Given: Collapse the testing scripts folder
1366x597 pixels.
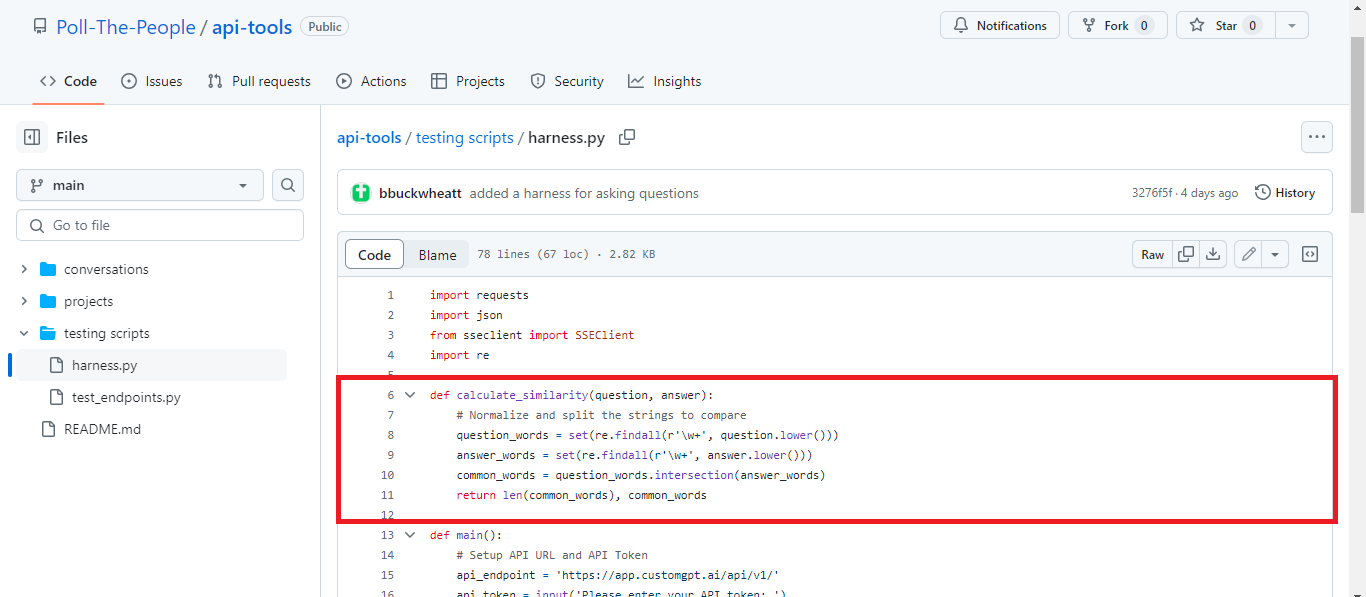Looking at the screenshot, I should pyautogui.click(x=24, y=332).
